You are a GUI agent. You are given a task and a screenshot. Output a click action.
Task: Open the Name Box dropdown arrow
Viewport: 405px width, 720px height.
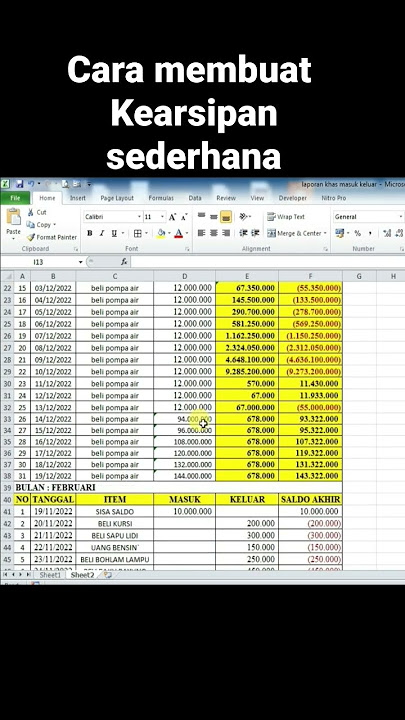(80, 262)
